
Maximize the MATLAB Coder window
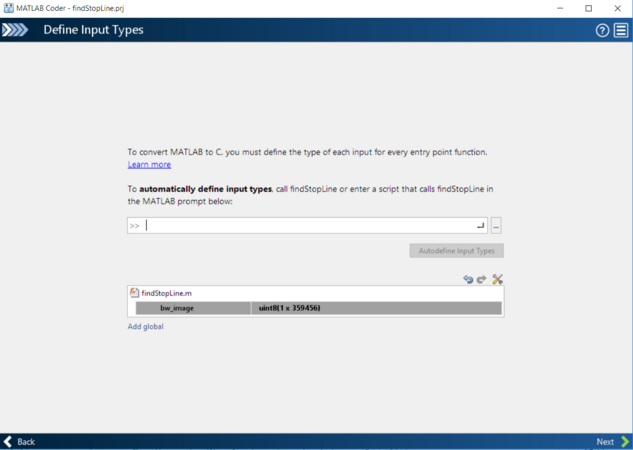[588, 7]
